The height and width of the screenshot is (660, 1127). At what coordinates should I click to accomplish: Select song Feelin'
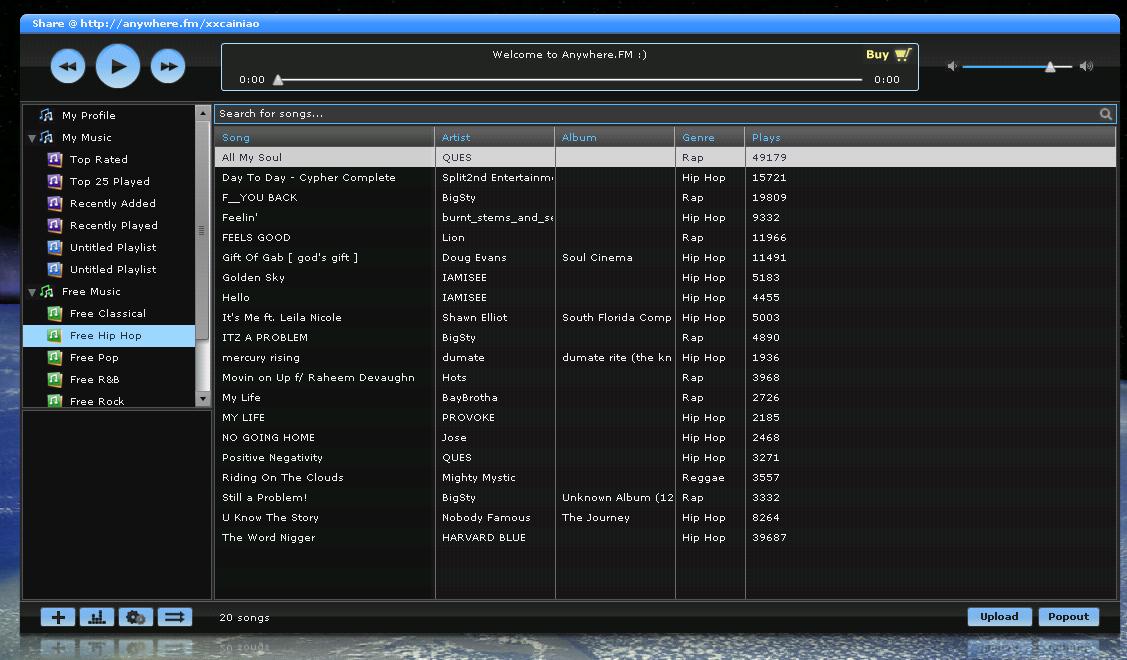click(x=665, y=218)
